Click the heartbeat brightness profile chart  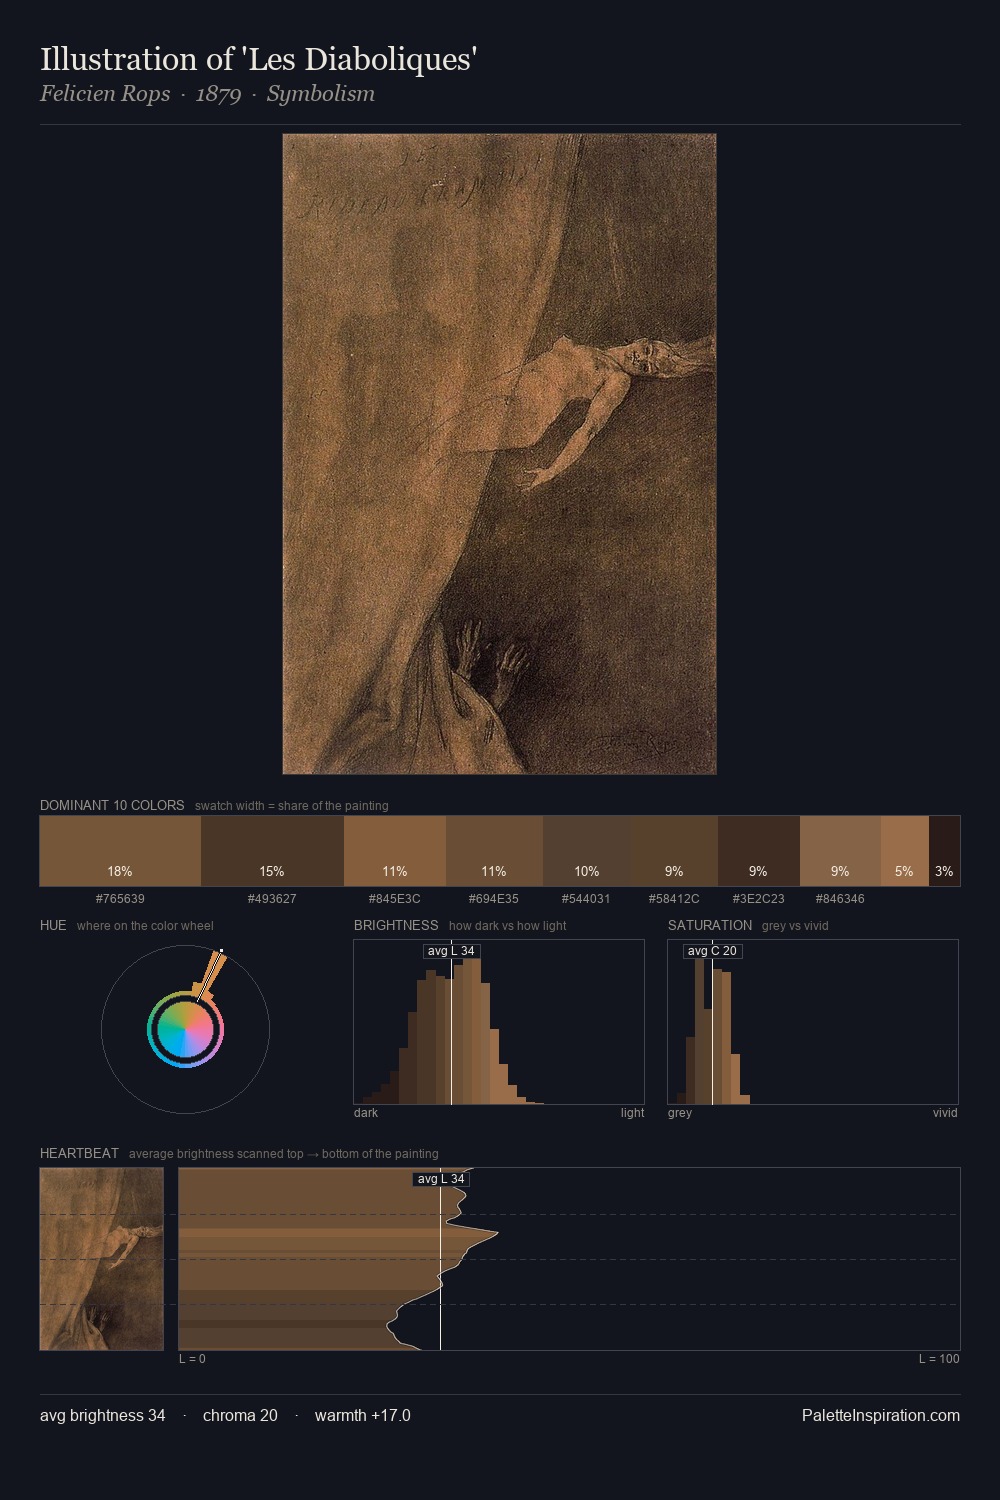coord(569,1259)
